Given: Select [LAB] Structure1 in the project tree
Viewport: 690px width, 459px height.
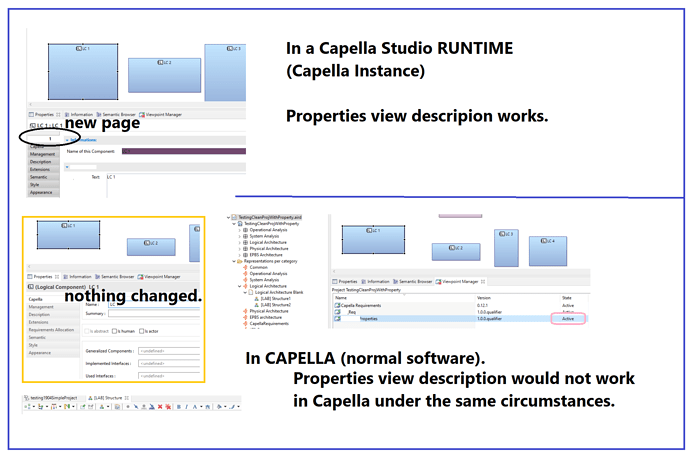Looking at the screenshot, I should [x=275, y=298].
